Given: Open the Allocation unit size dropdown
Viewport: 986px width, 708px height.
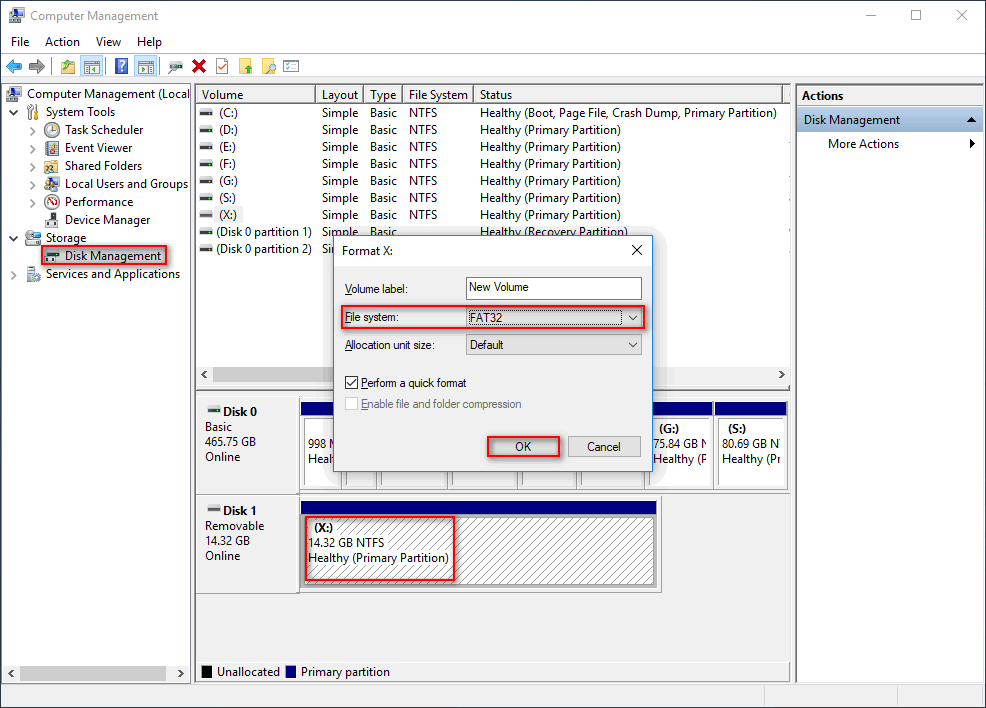Looking at the screenshot, I should 633,345.
